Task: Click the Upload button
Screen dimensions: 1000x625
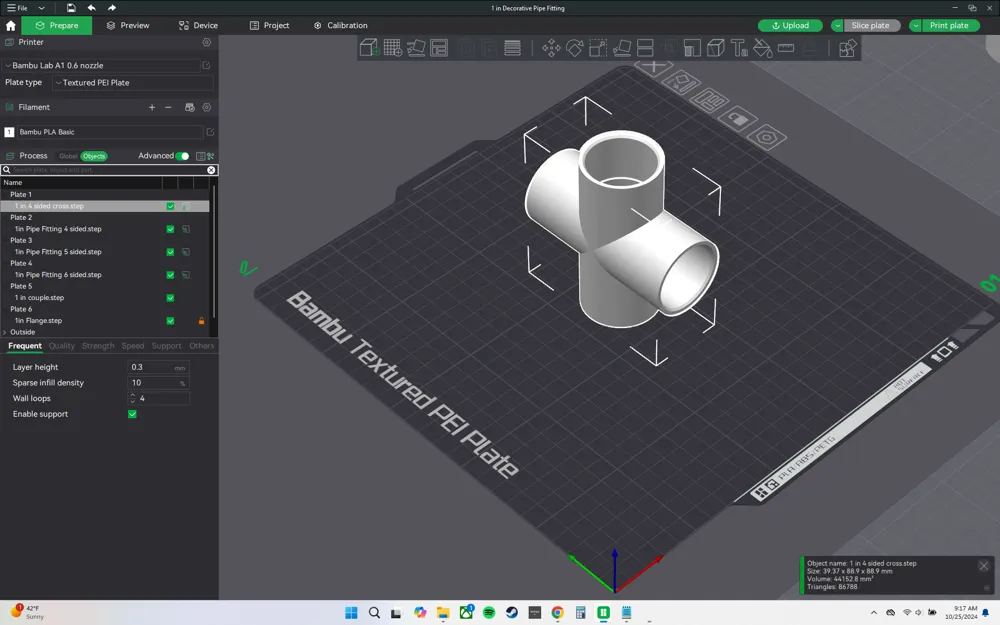Action: [790, 25]
